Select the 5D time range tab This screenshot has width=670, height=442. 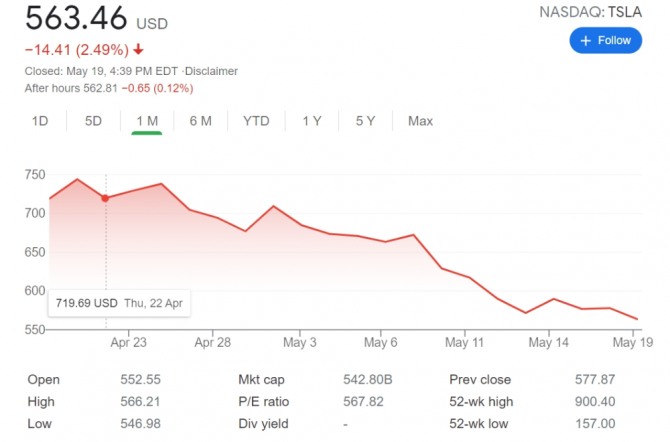tap(93, 121)
